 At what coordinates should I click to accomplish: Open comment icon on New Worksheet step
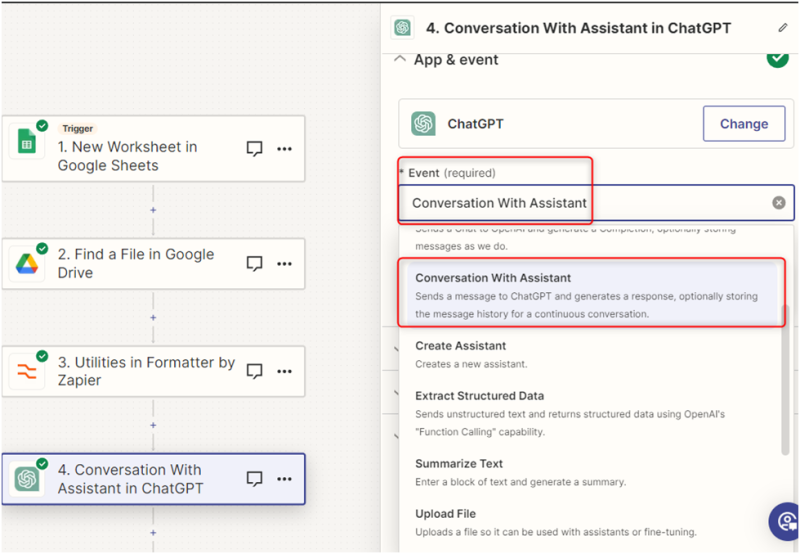[x=255, y=148]
